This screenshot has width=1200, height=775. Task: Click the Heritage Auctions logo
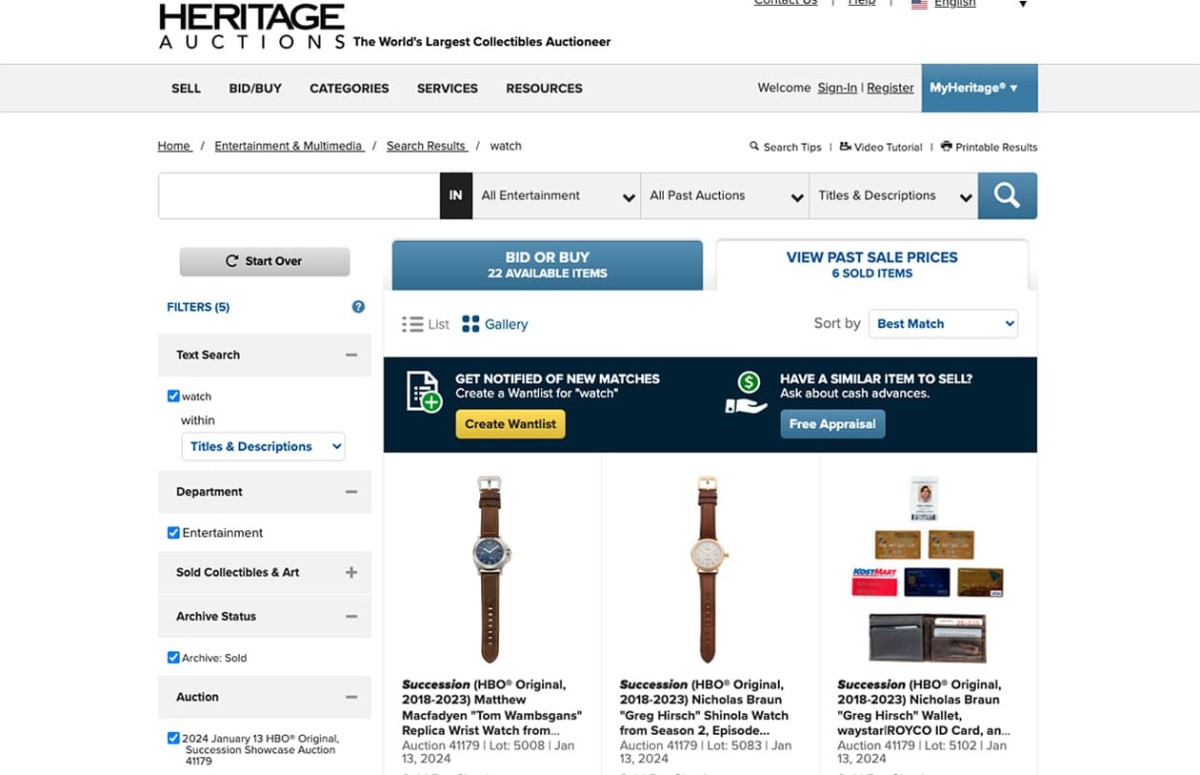[252, 27]
